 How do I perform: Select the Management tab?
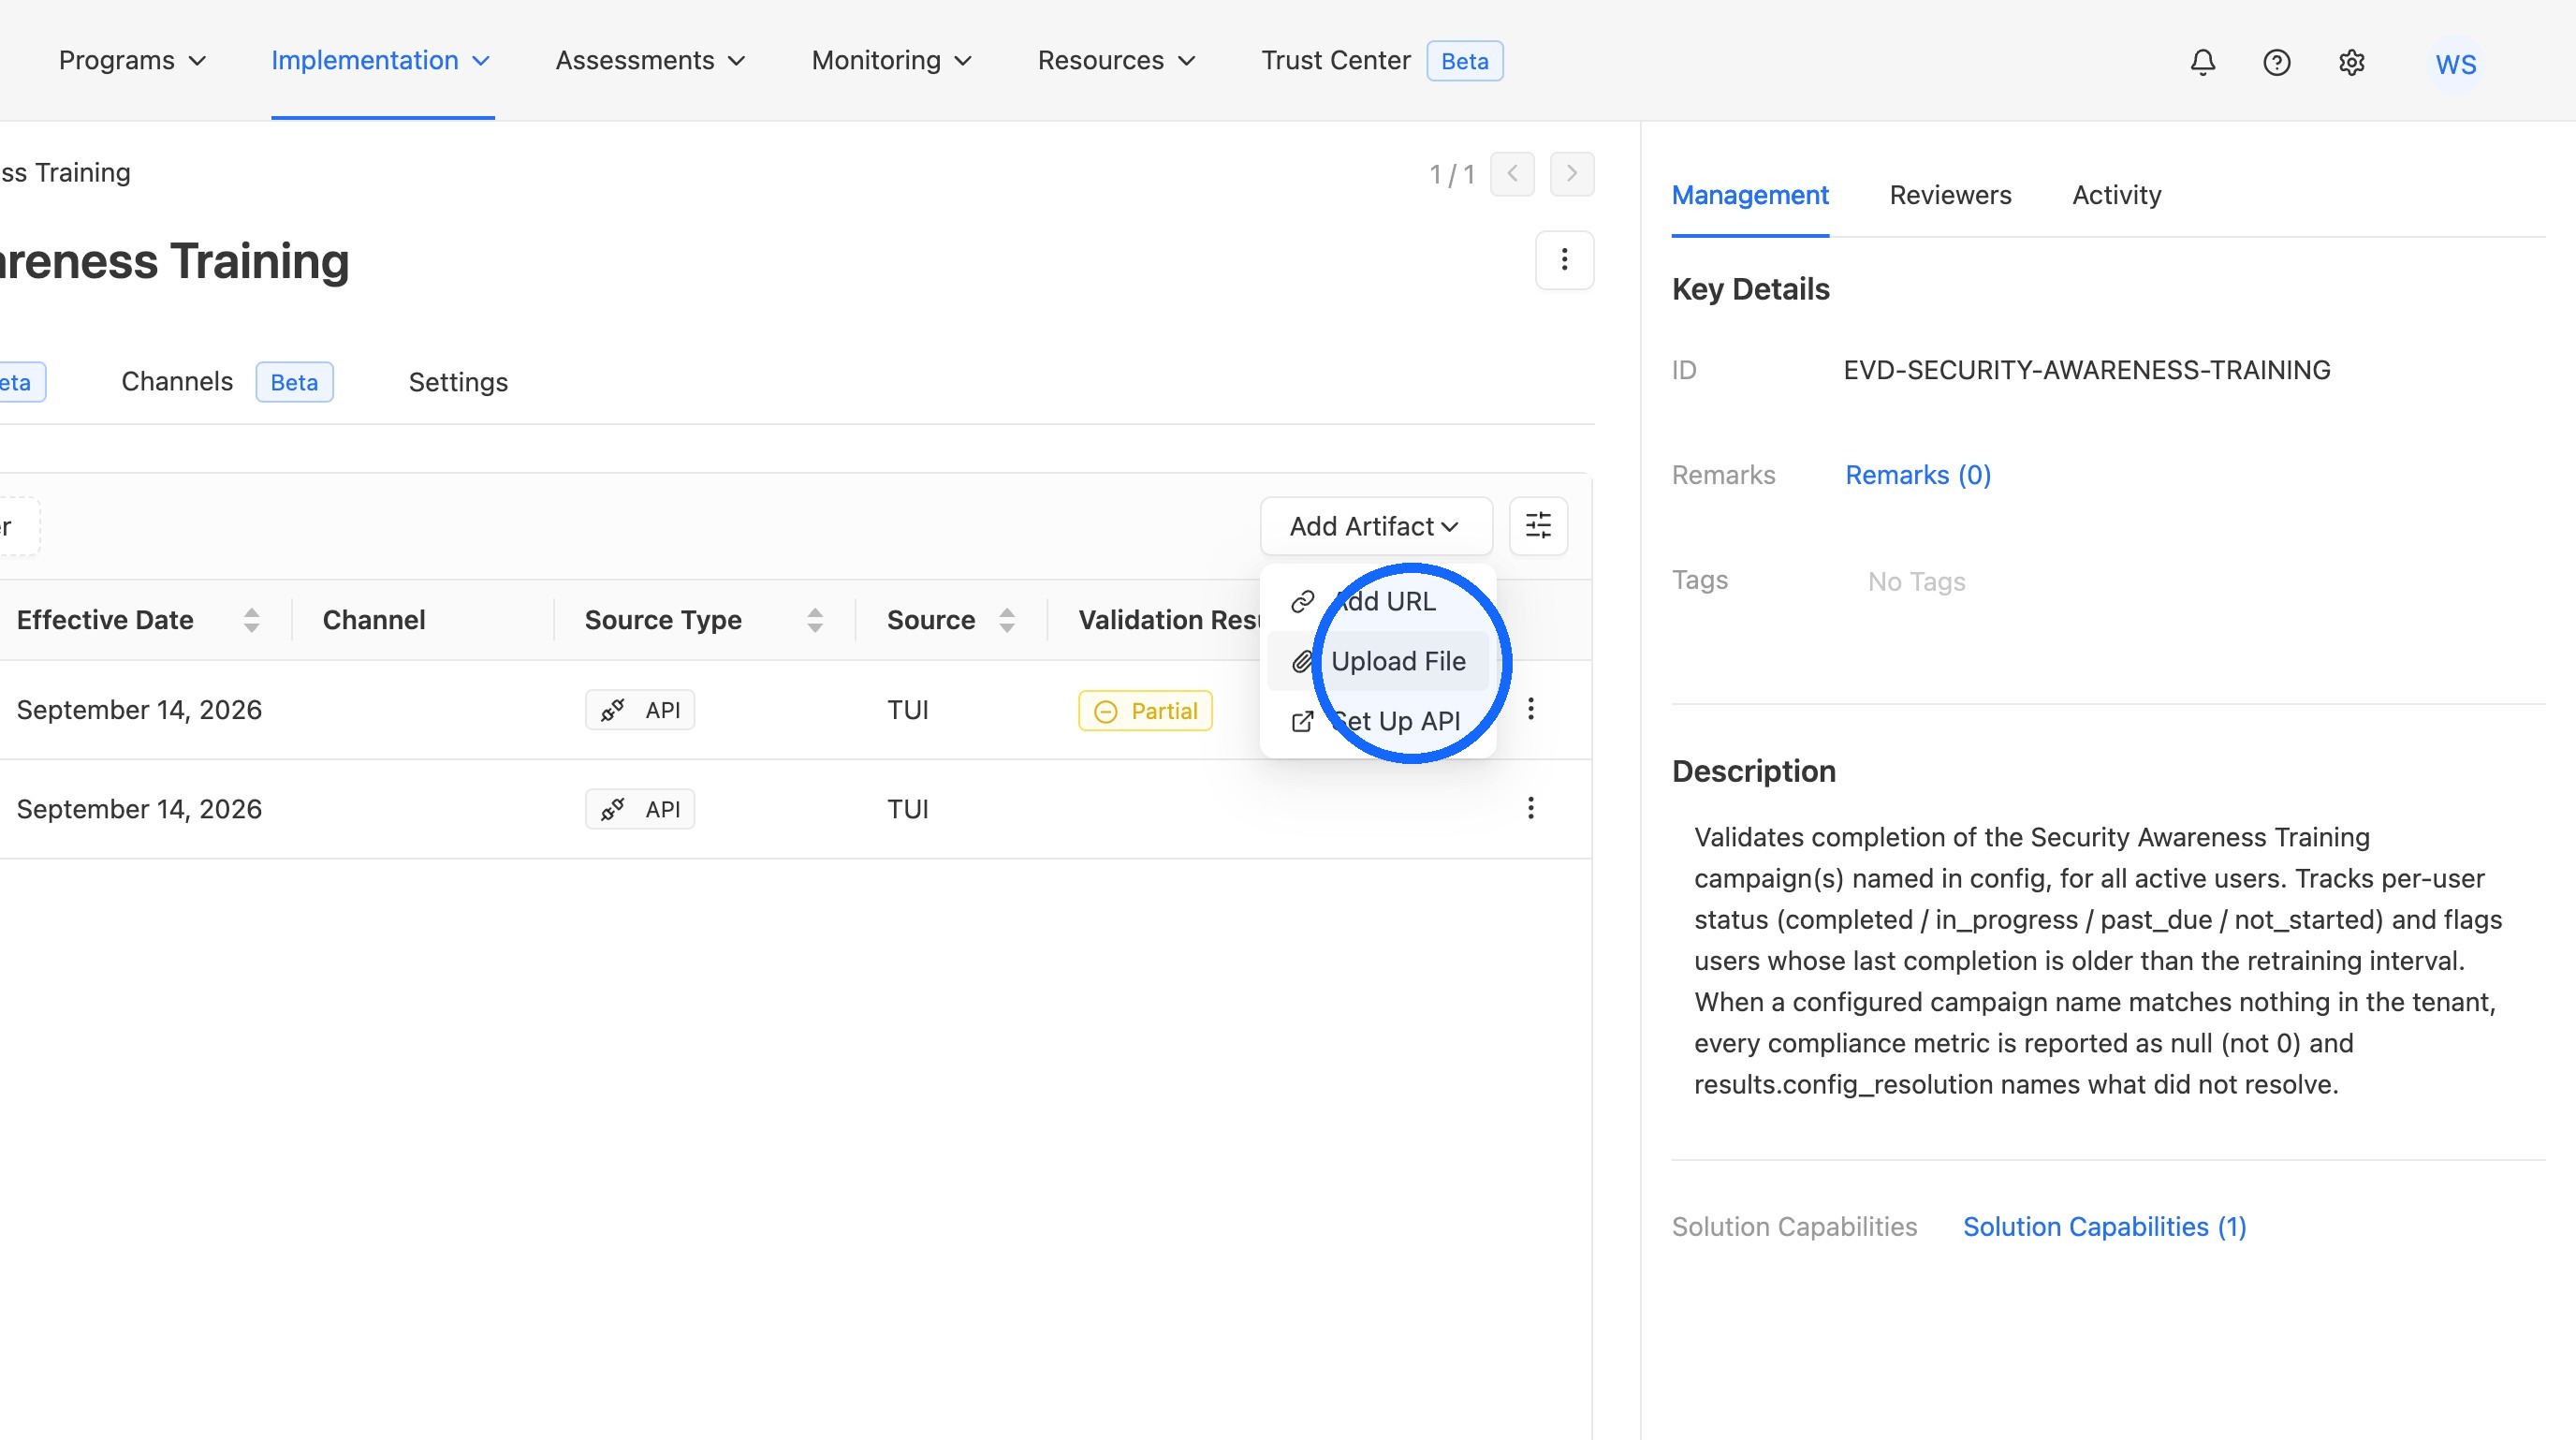point(1750,195)
